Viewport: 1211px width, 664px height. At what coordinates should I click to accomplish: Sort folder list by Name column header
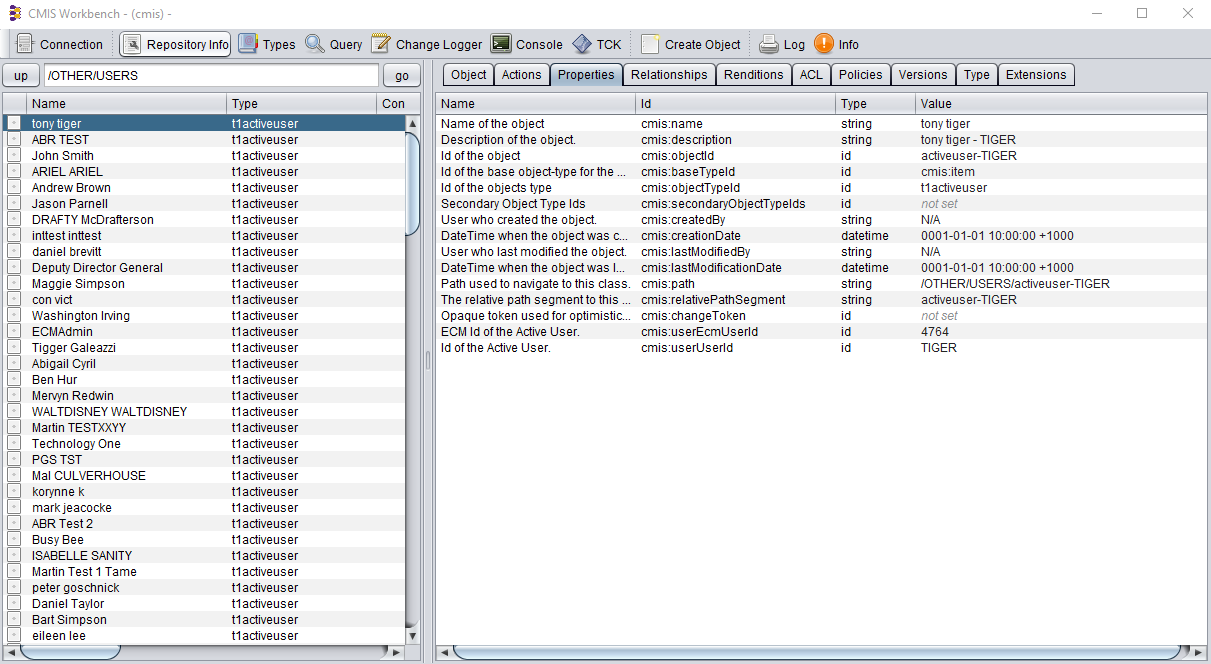[x=126, y=104]
